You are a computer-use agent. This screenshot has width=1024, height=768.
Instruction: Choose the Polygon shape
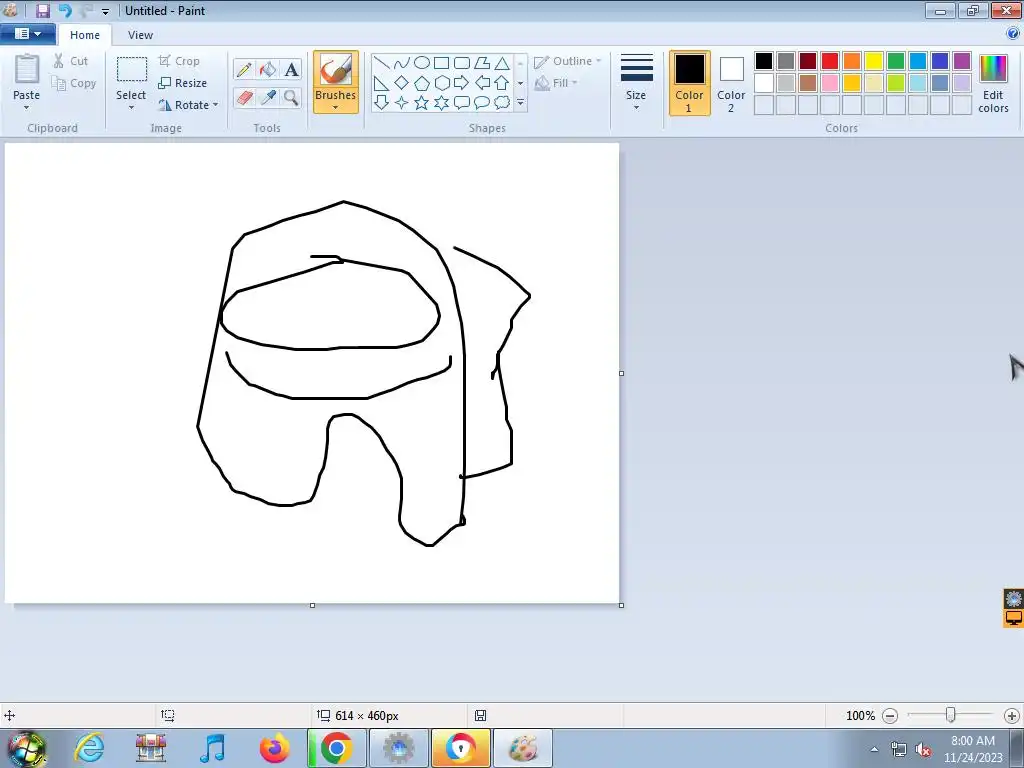482,63
